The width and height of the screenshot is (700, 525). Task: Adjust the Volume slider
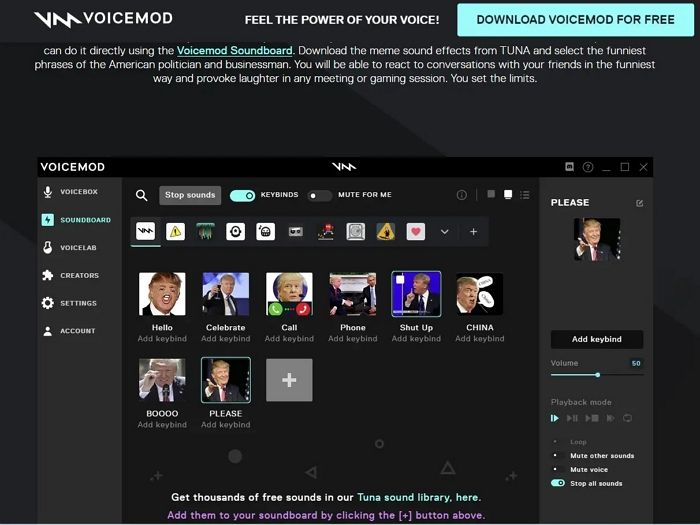598,375
